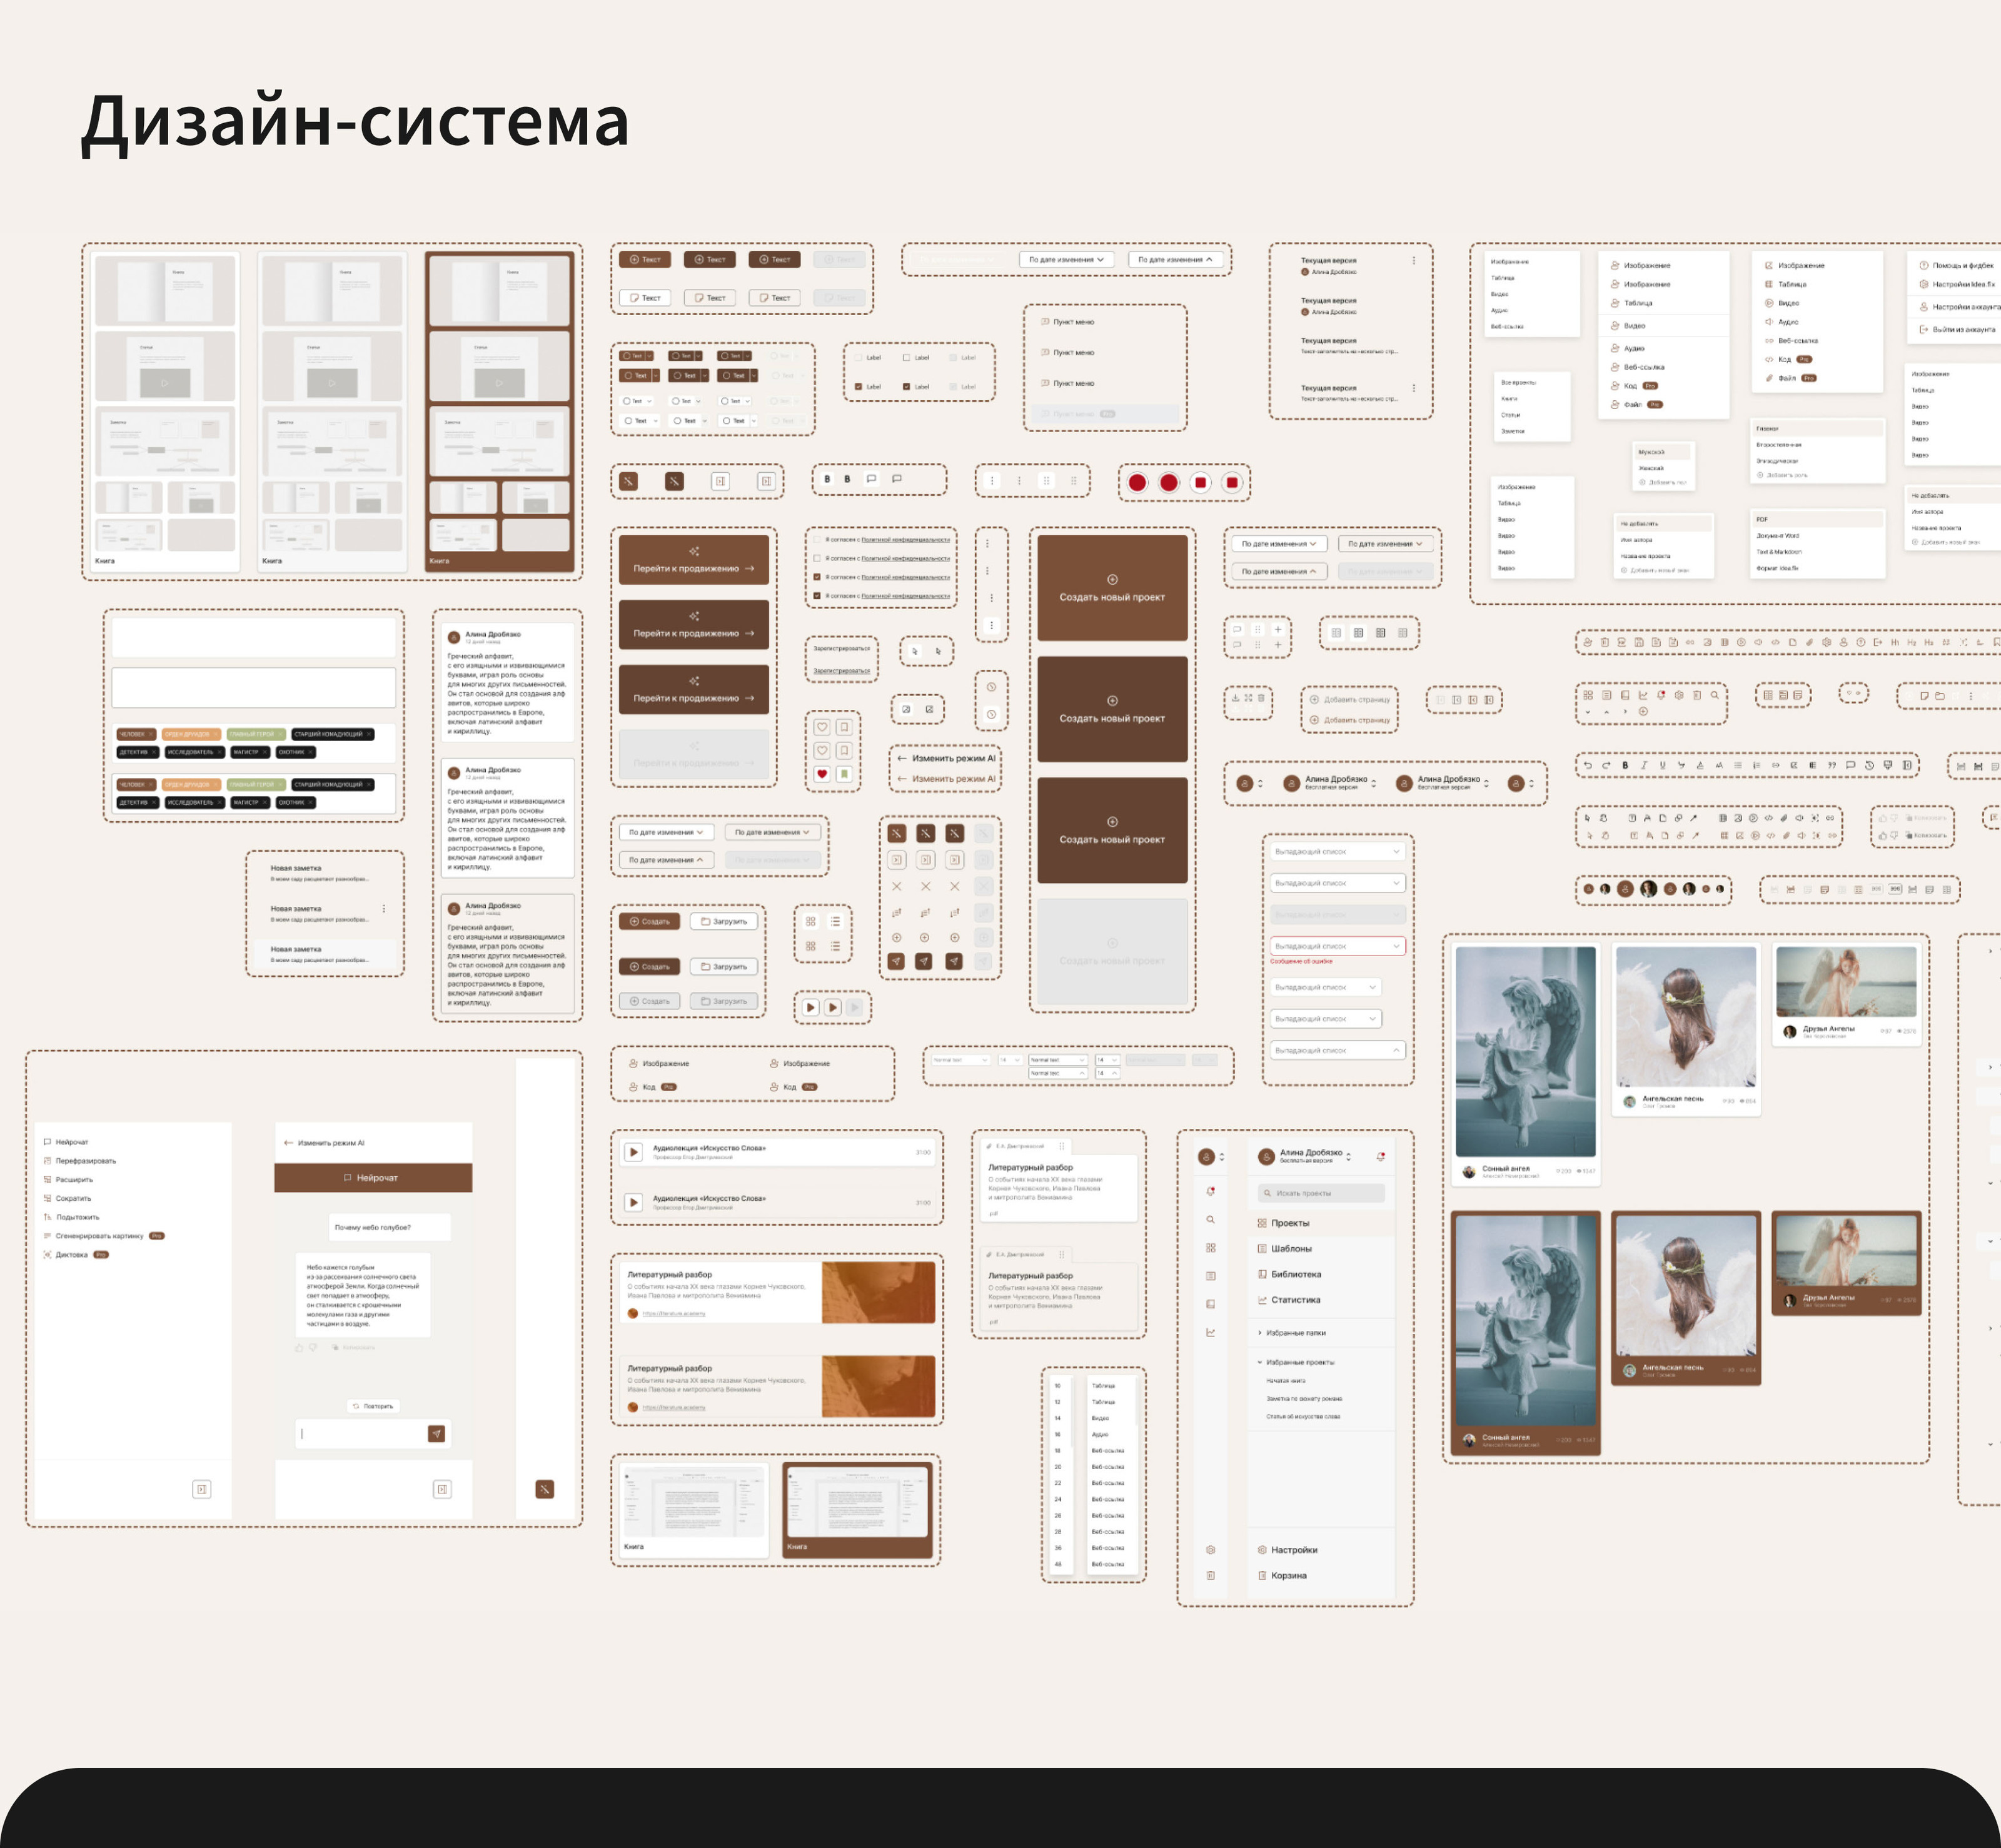Click the bold B formatting icon

pyautogui.click(x=828, y=479)
